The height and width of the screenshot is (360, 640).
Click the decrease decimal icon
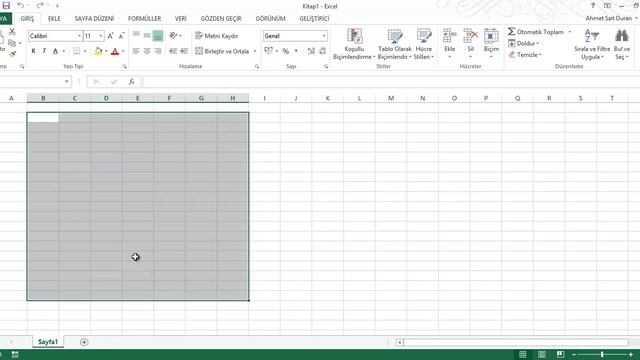[322, 51]
